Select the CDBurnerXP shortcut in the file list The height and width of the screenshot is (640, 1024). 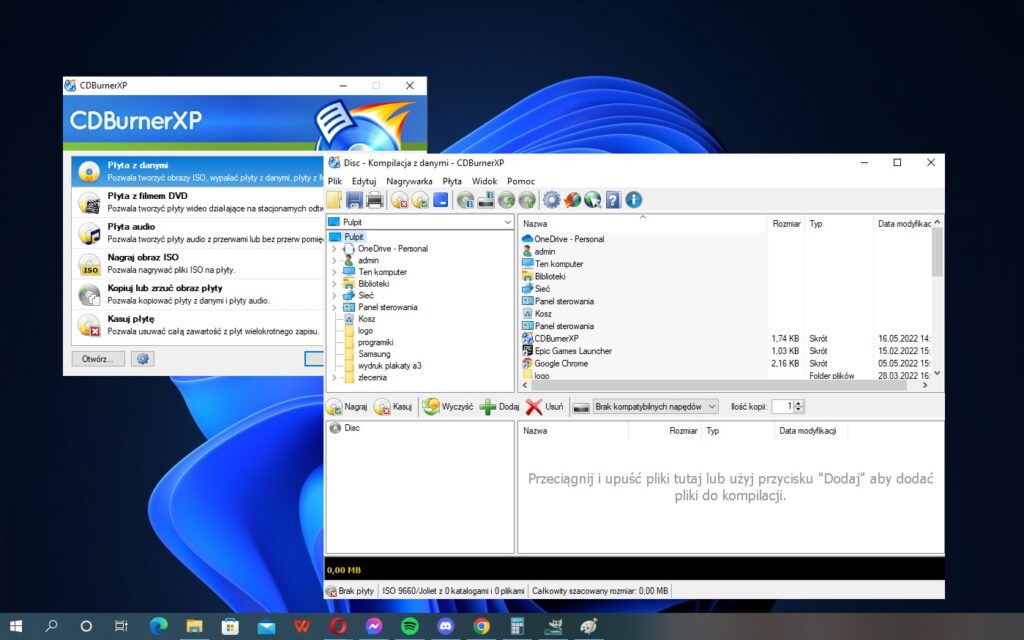point(556,338)
